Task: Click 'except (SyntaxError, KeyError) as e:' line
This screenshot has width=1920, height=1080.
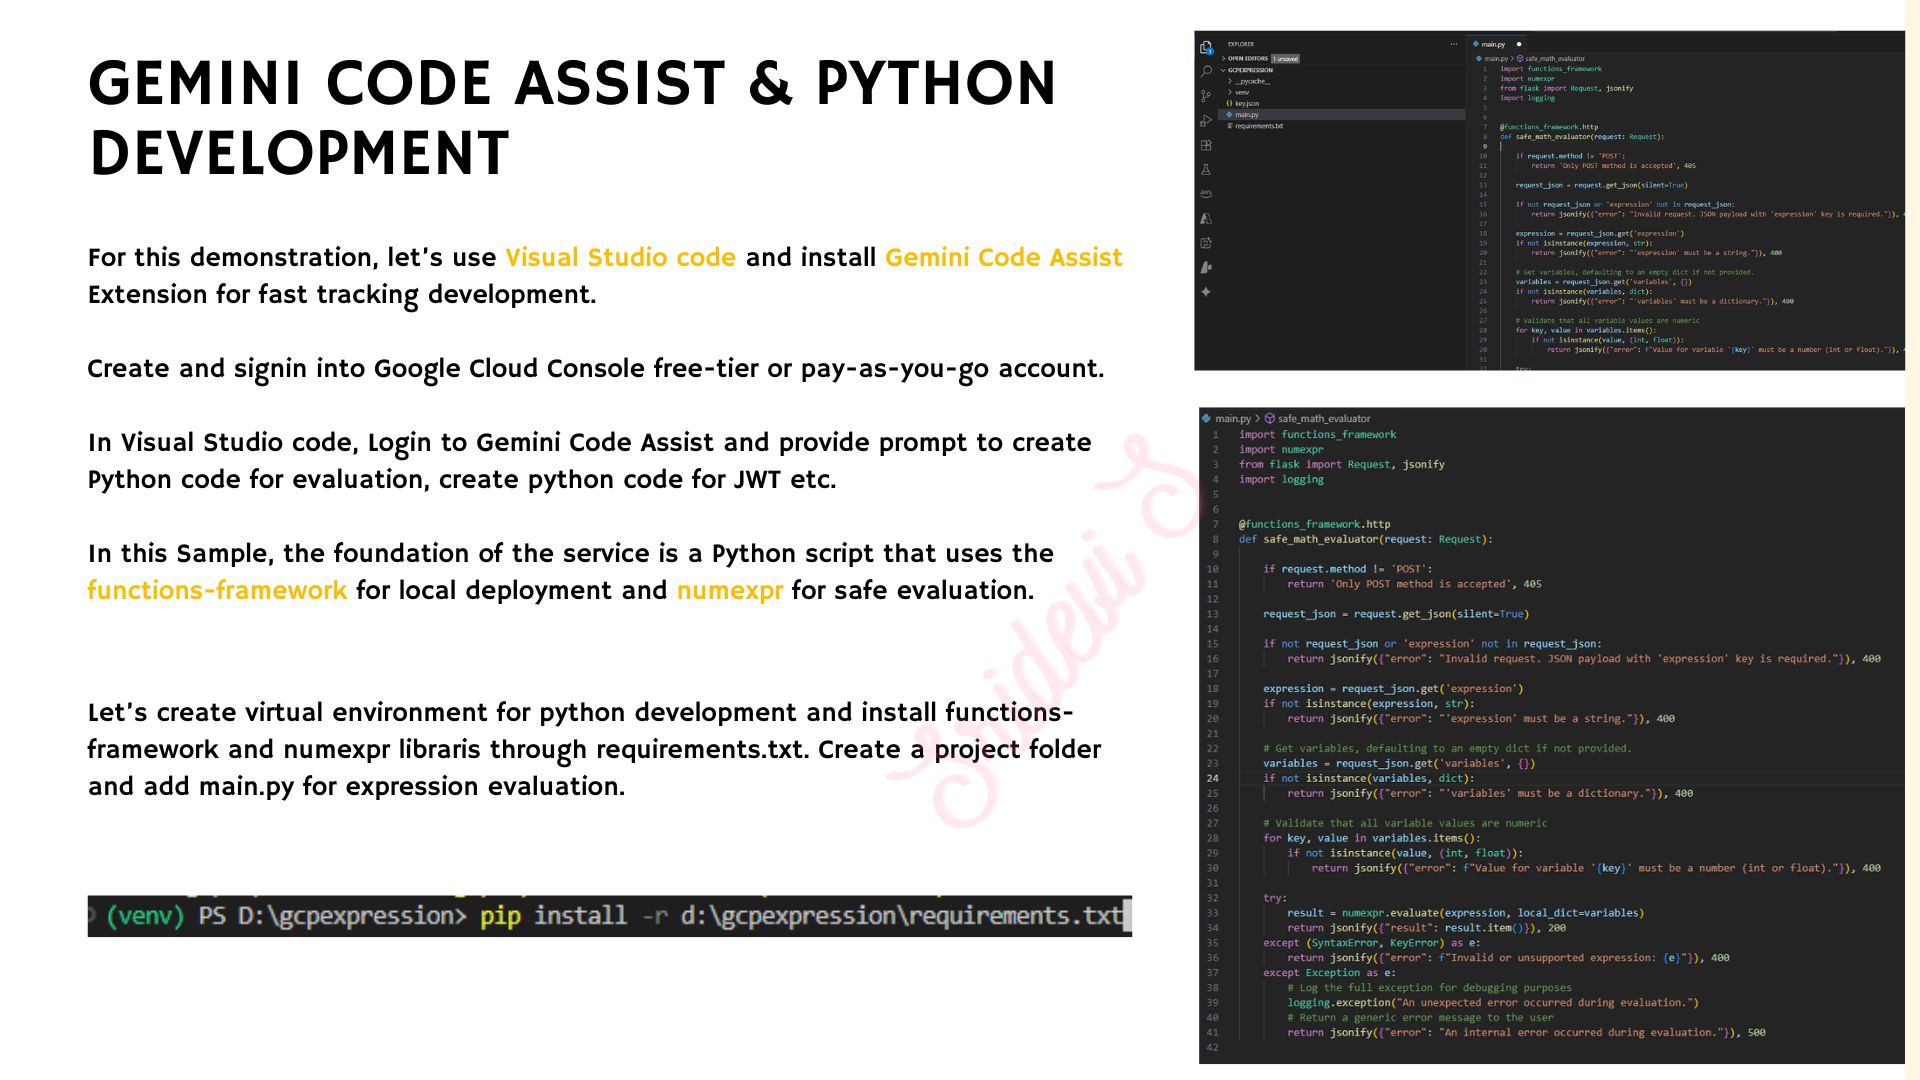Action: coord(1371,943)
